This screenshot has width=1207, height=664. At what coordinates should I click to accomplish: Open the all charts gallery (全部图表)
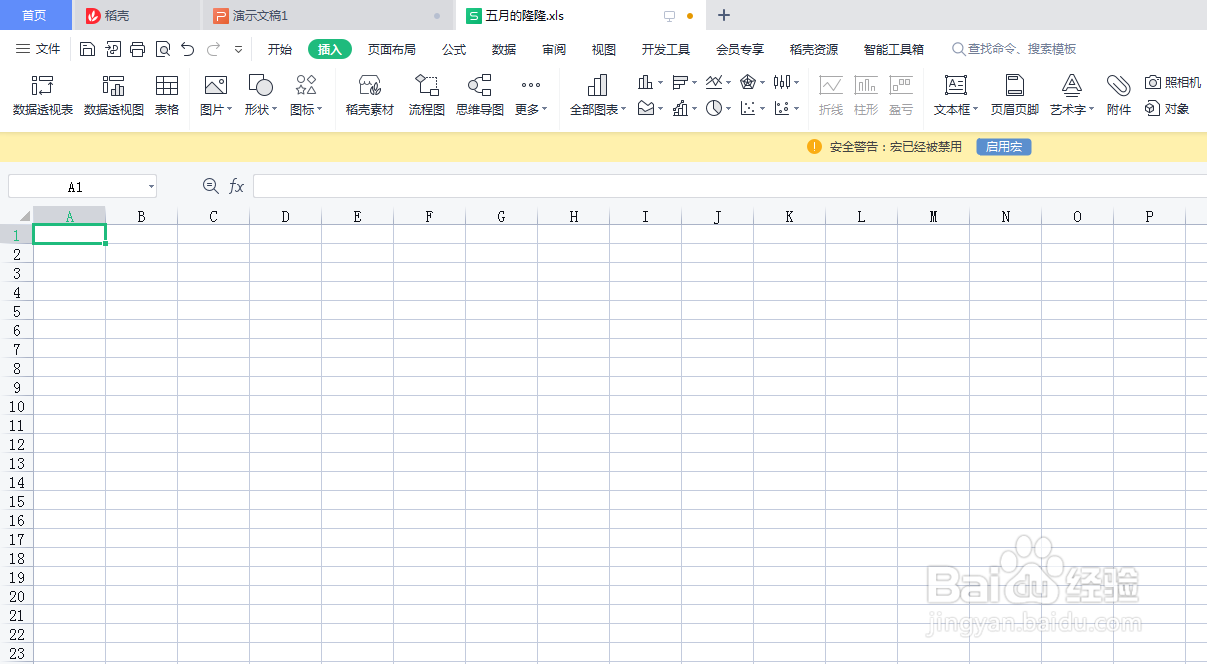click(x=597, y=95)
